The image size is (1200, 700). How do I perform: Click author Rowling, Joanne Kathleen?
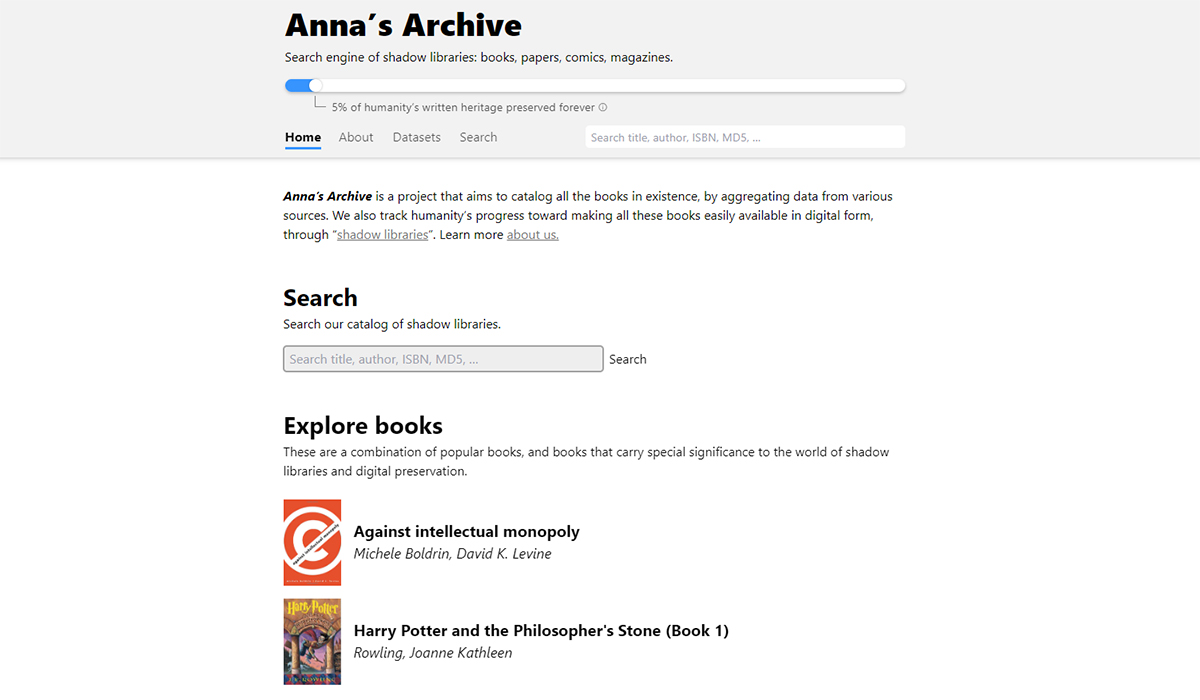(x=433, y=653)
